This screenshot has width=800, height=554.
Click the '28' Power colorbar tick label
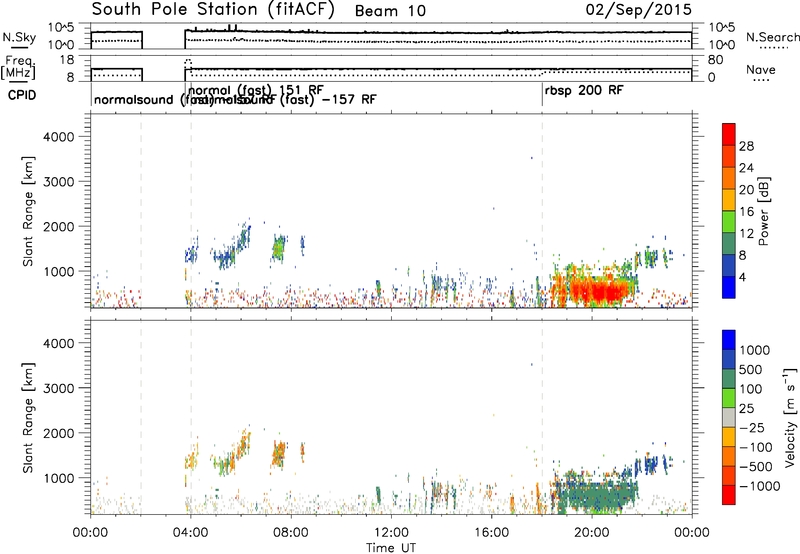point(746,146)
